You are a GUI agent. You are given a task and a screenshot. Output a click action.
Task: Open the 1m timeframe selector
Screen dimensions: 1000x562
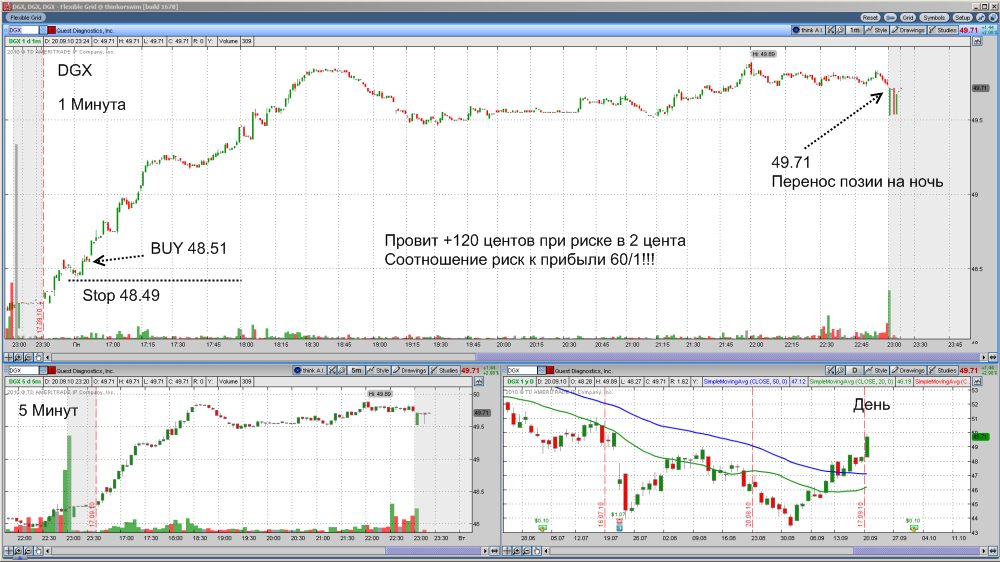point(856,31)
